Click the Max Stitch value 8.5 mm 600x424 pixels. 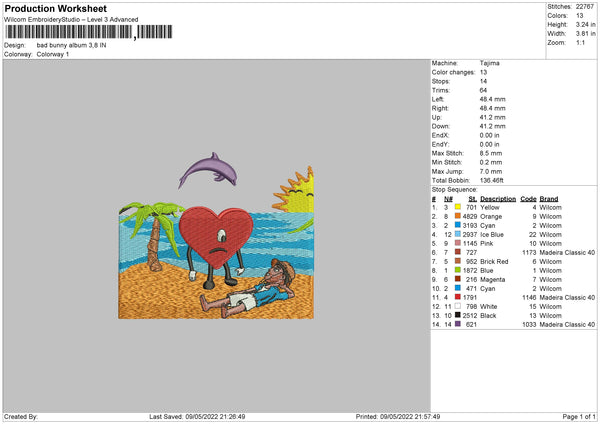(x=492, y=153)
